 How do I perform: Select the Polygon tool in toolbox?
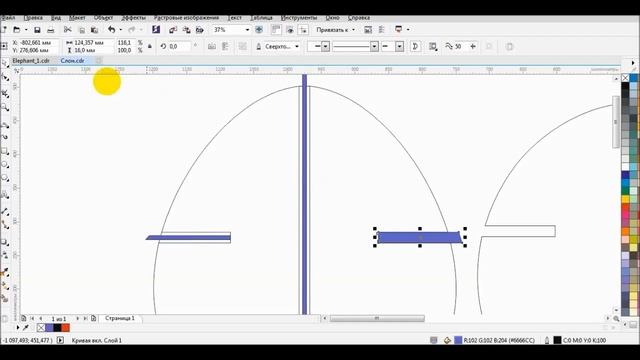(5, 178)
